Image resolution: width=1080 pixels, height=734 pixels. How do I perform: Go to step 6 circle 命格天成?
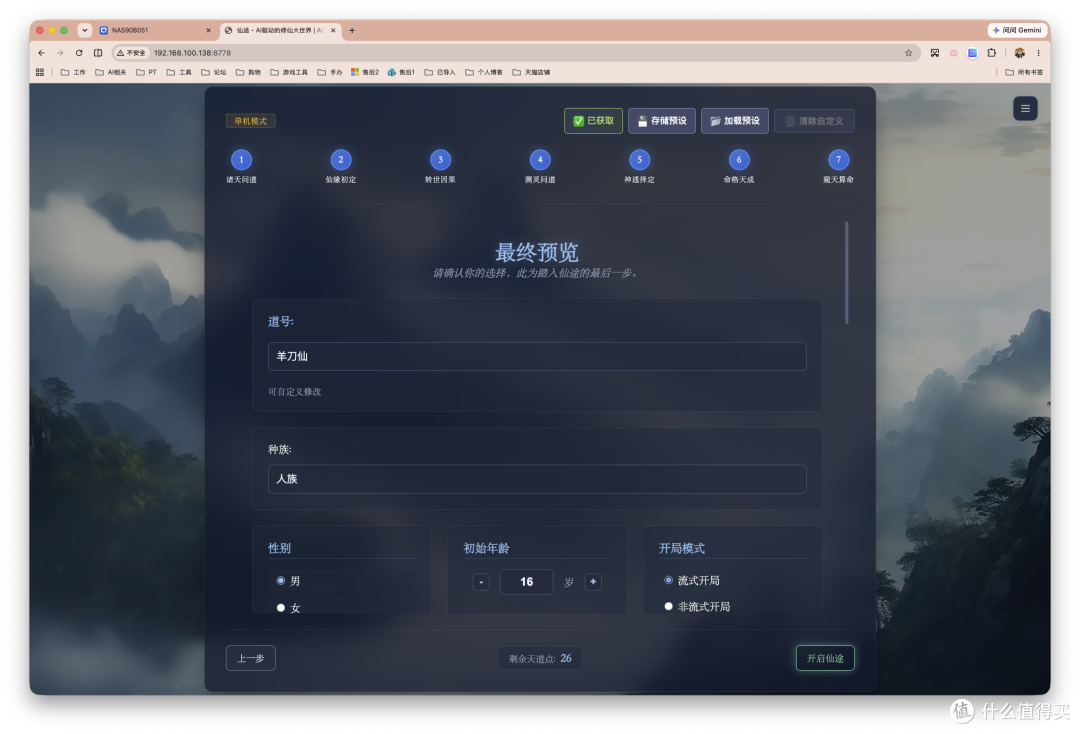(739, 160)
